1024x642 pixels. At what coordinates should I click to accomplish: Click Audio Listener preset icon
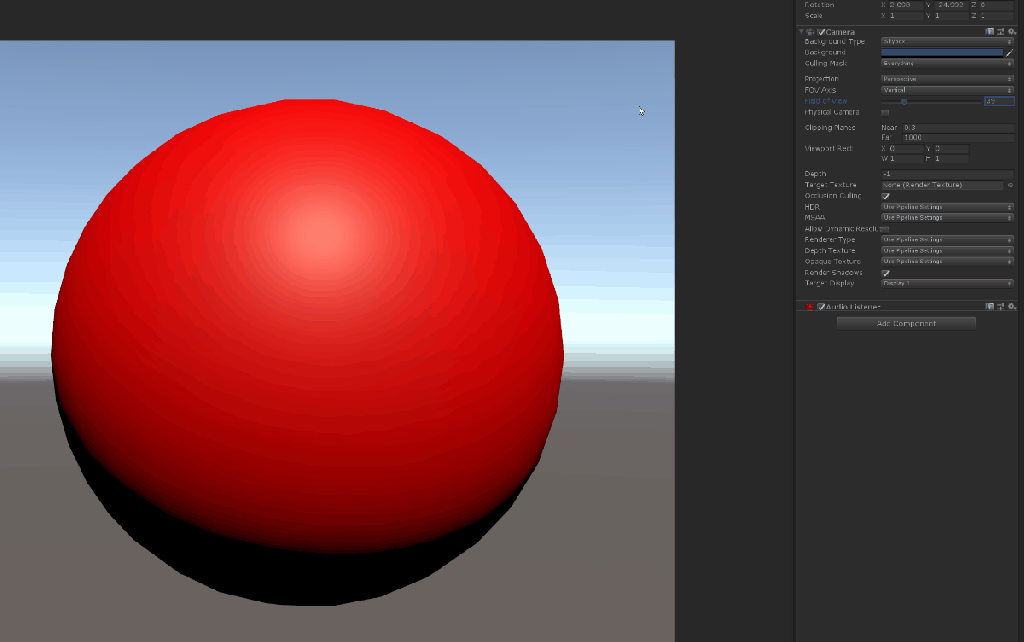click(1001, 306)
